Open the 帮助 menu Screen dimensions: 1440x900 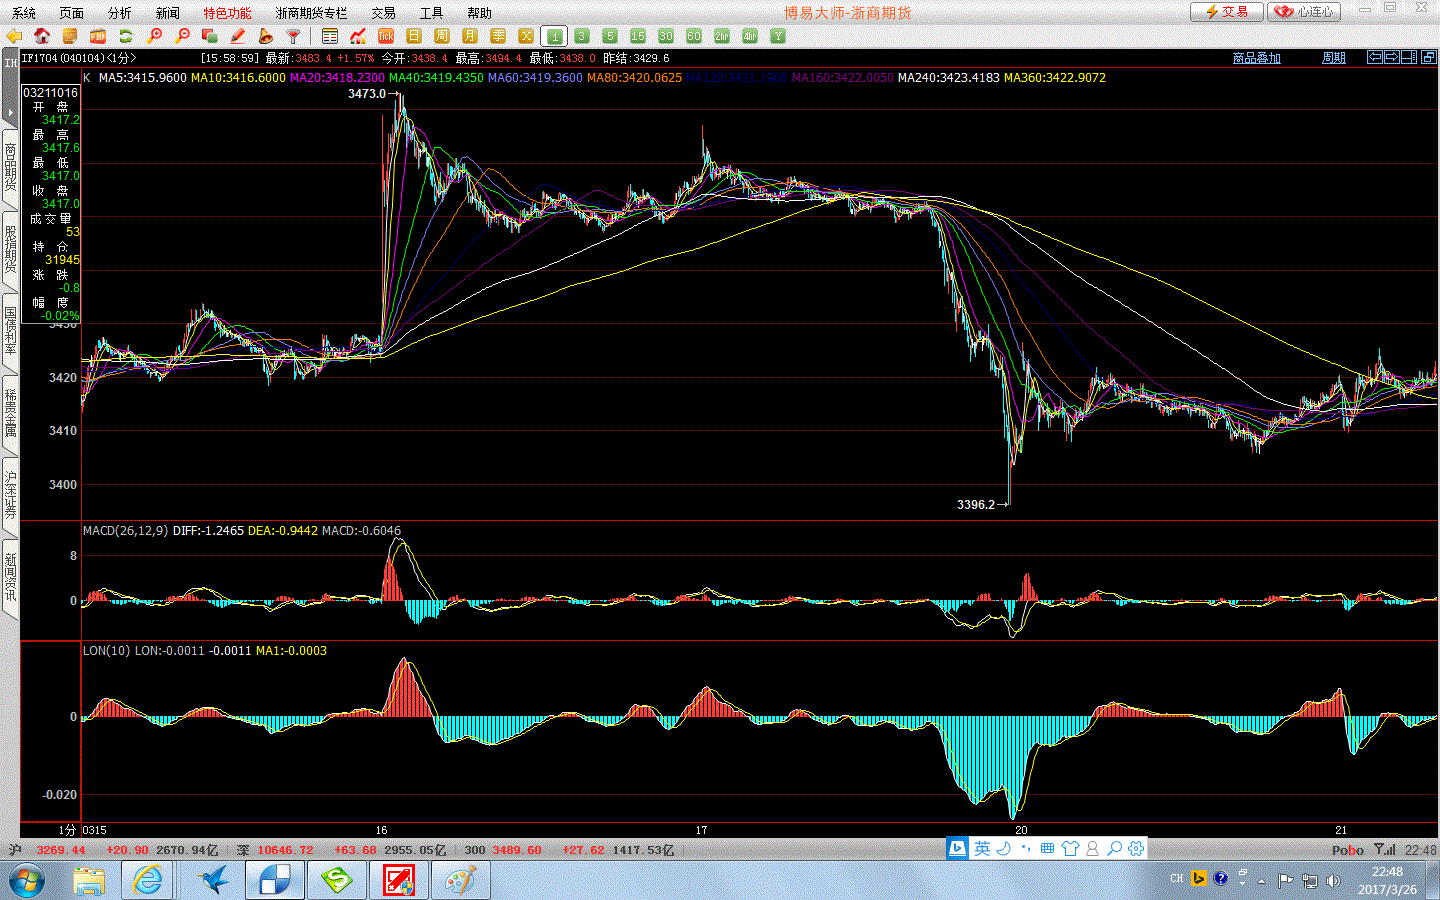tap(480, 13)
